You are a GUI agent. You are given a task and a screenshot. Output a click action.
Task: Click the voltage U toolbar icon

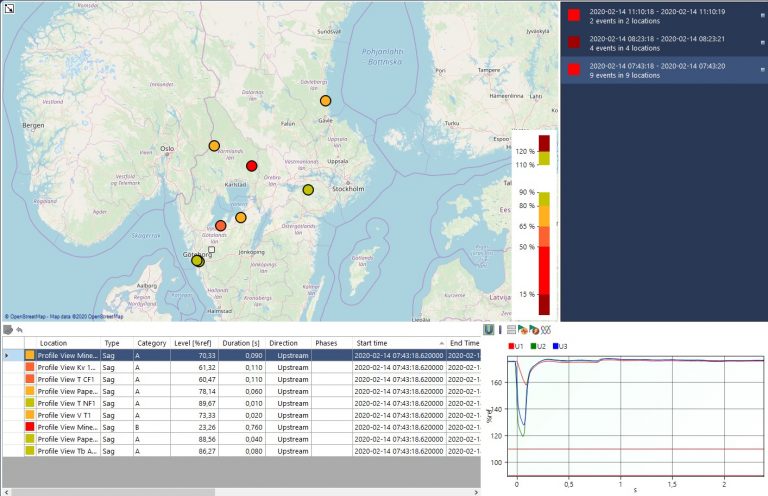pyautogui.click(x=488, y=330)
